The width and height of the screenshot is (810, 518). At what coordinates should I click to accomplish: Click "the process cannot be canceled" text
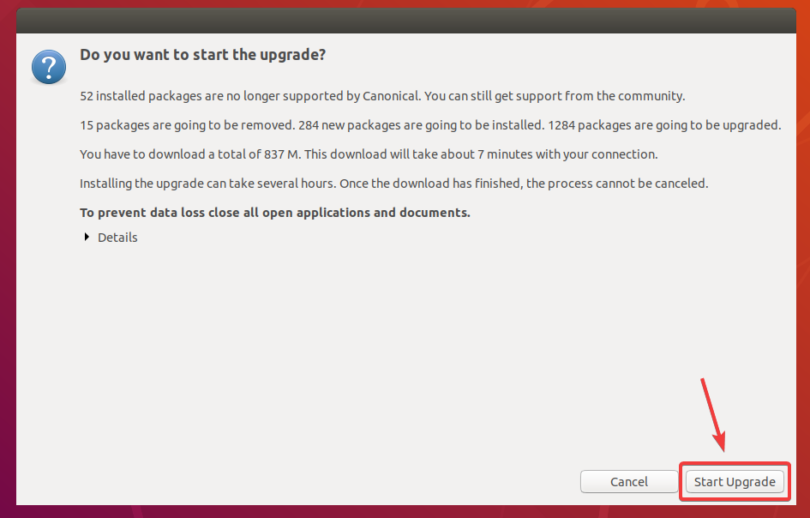coord(622,184)
